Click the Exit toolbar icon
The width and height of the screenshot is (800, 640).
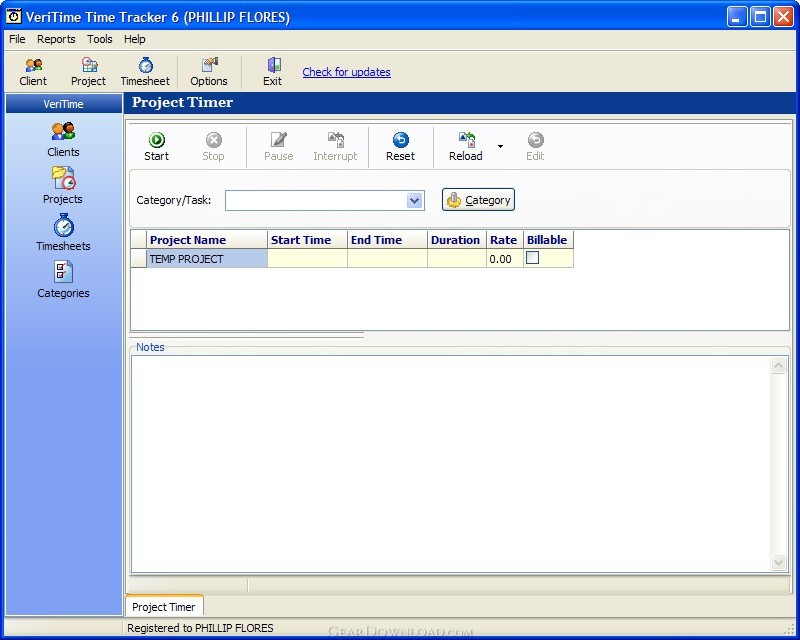[x=272, y=71]
